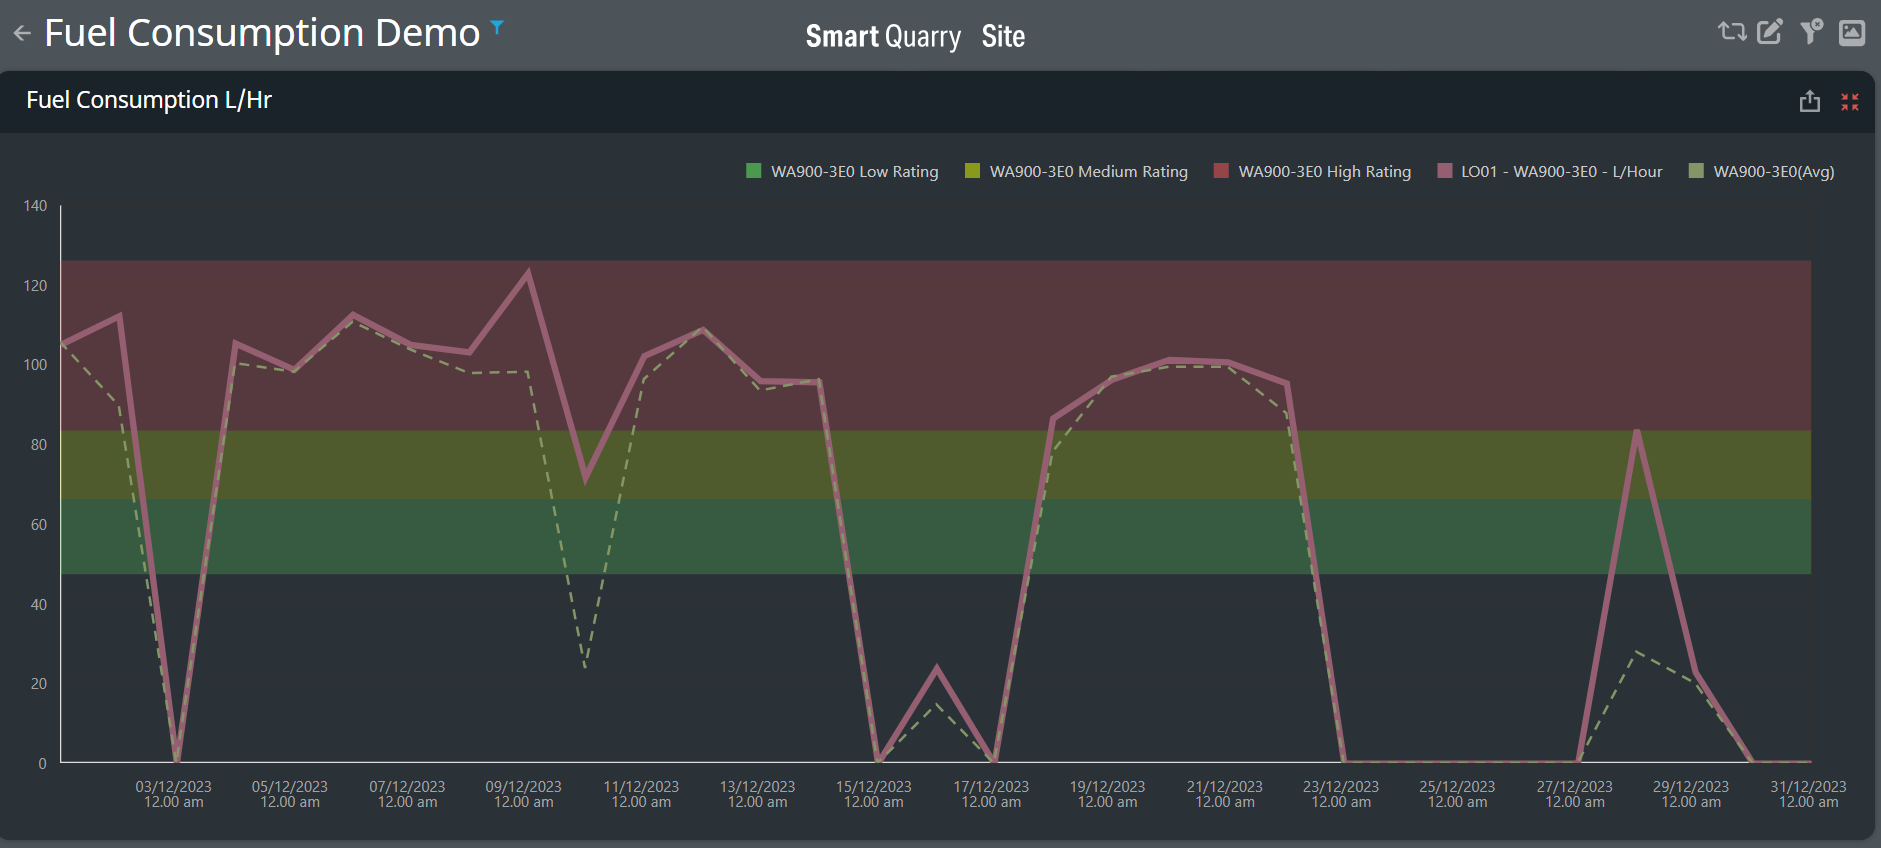Viewport: 1881px width, 848px height.
Task: Click the x-axis label 11/12/2023 12.00 am
Action: (x=641, y=794)
